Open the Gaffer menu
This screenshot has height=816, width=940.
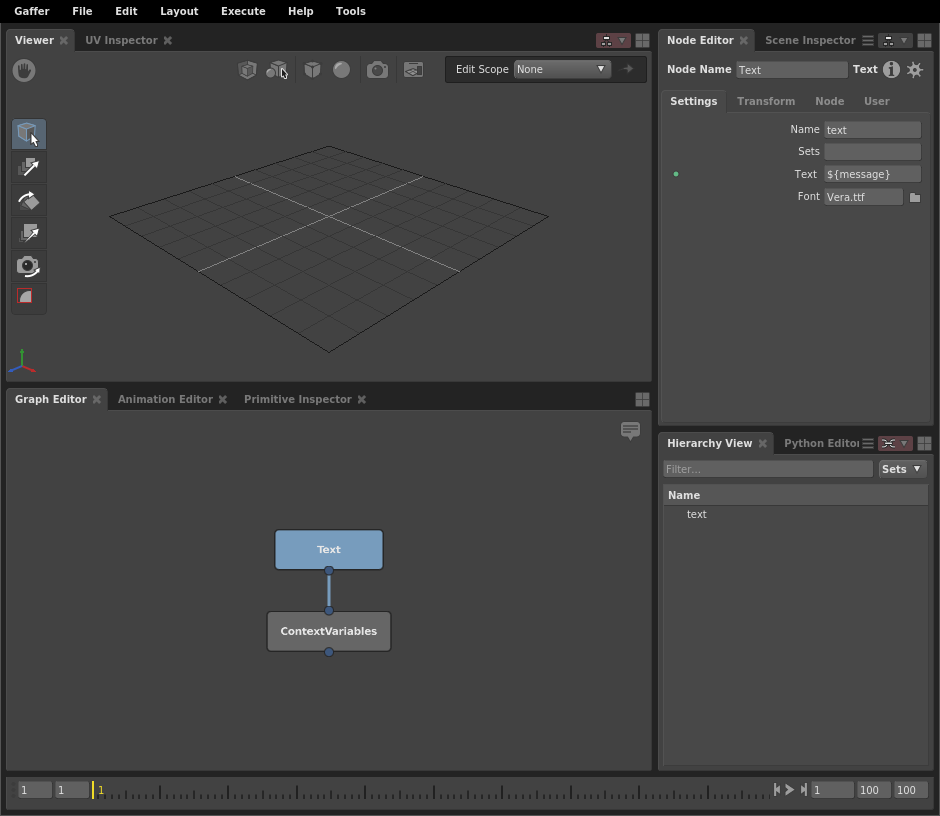tap(32, 11)
